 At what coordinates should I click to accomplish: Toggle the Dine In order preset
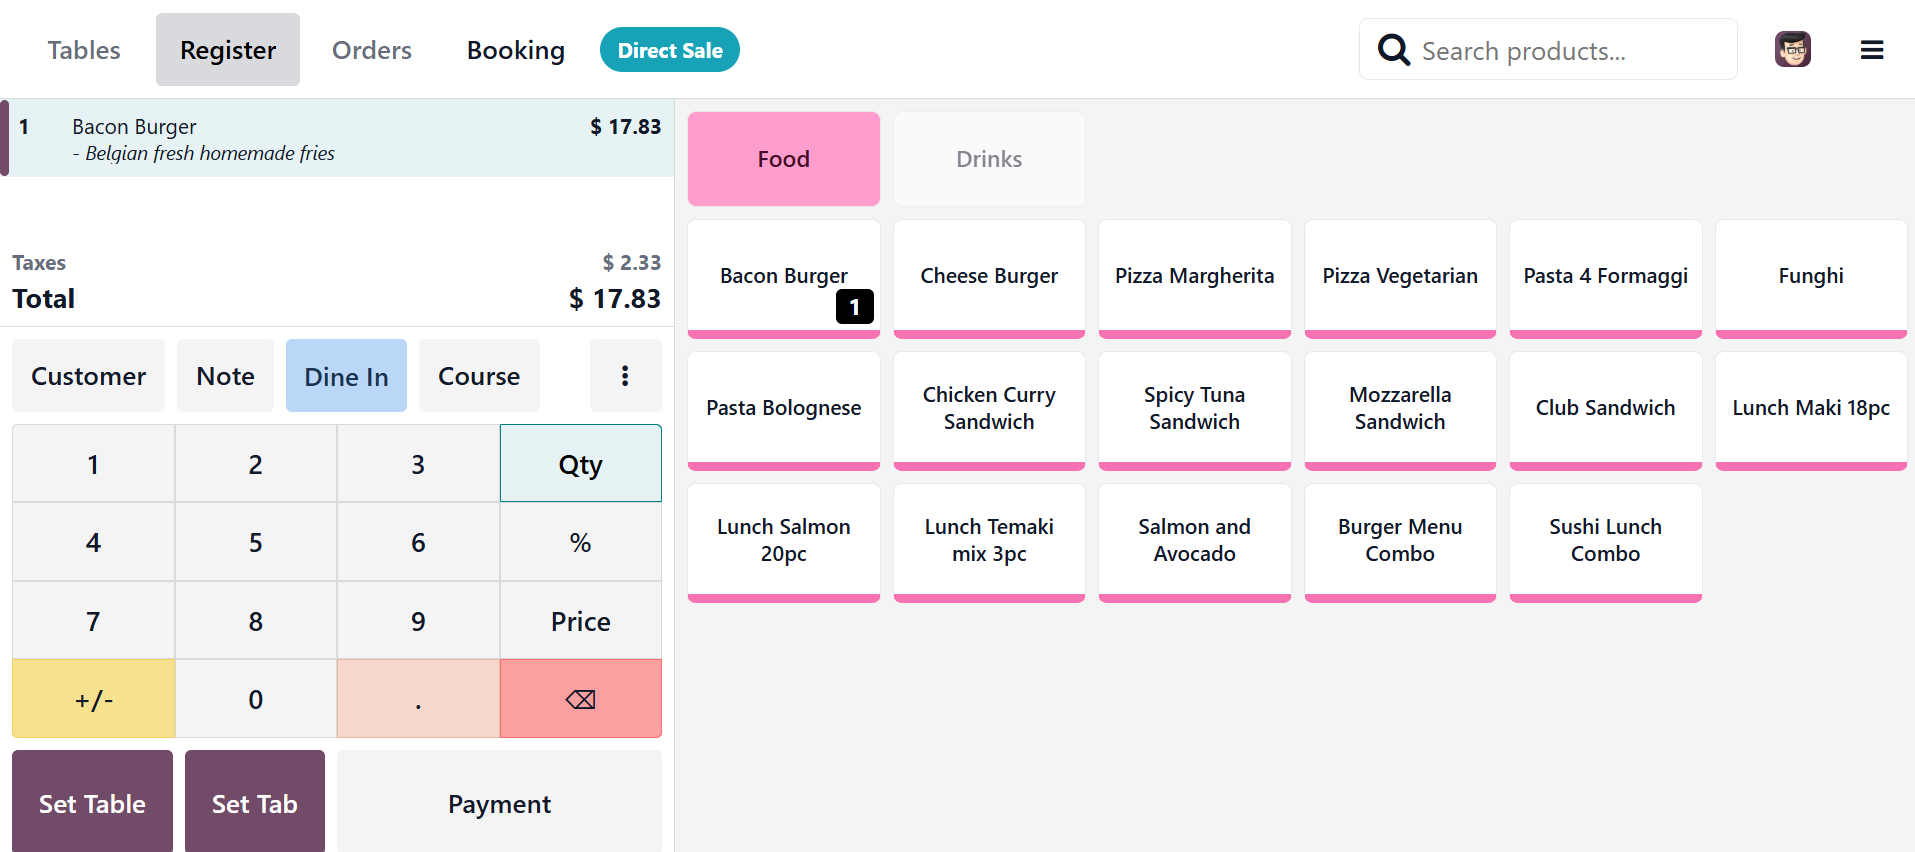coord(346,376)
